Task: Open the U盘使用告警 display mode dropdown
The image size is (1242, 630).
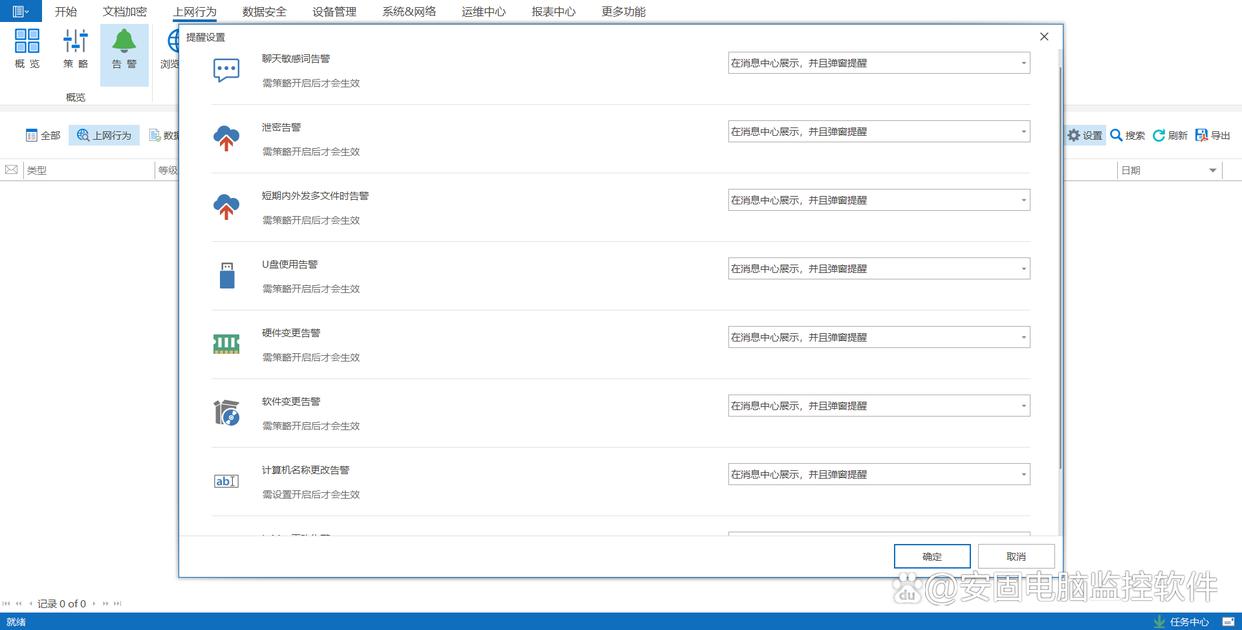Action: point(879,268)
